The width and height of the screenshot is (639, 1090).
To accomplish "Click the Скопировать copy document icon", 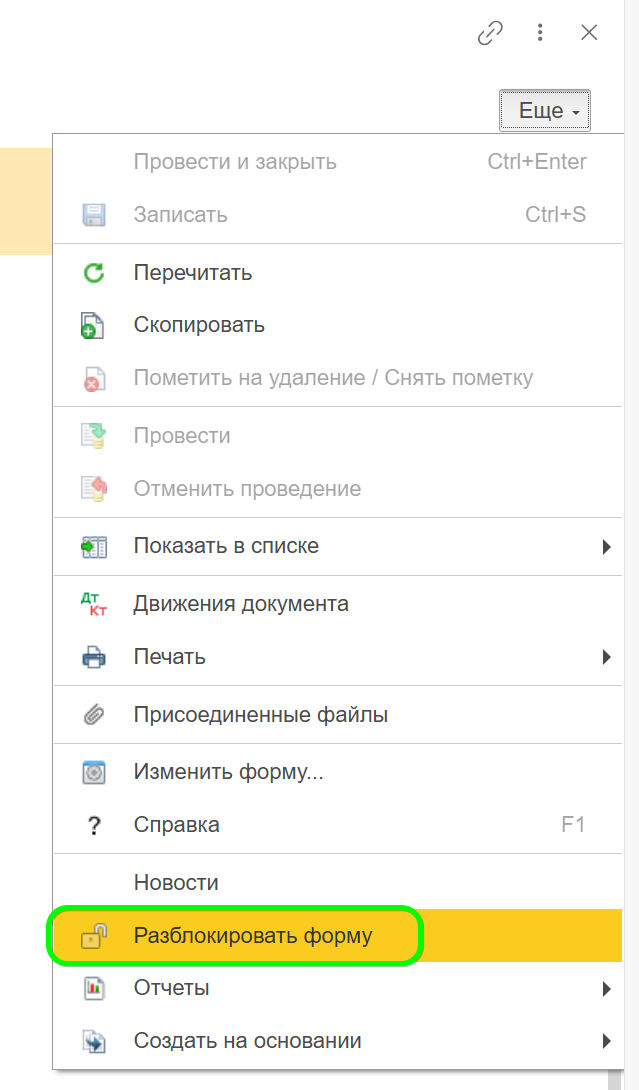I will point(93,326).
